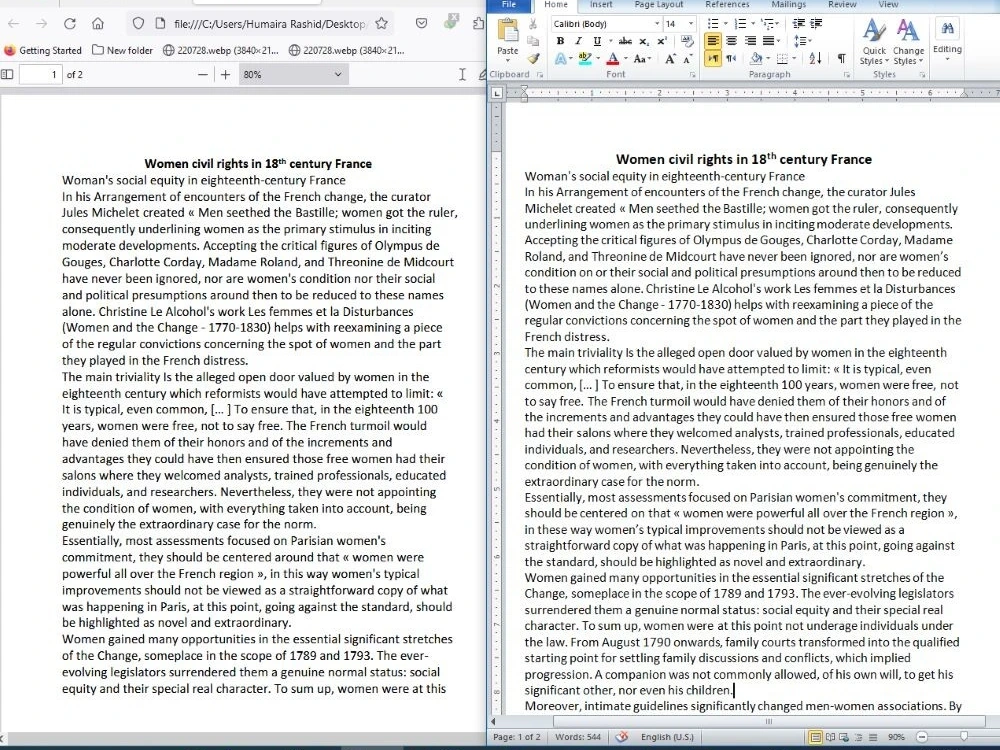
Task: Click the Increase Indent icon in Word
Action: point(816,24)
